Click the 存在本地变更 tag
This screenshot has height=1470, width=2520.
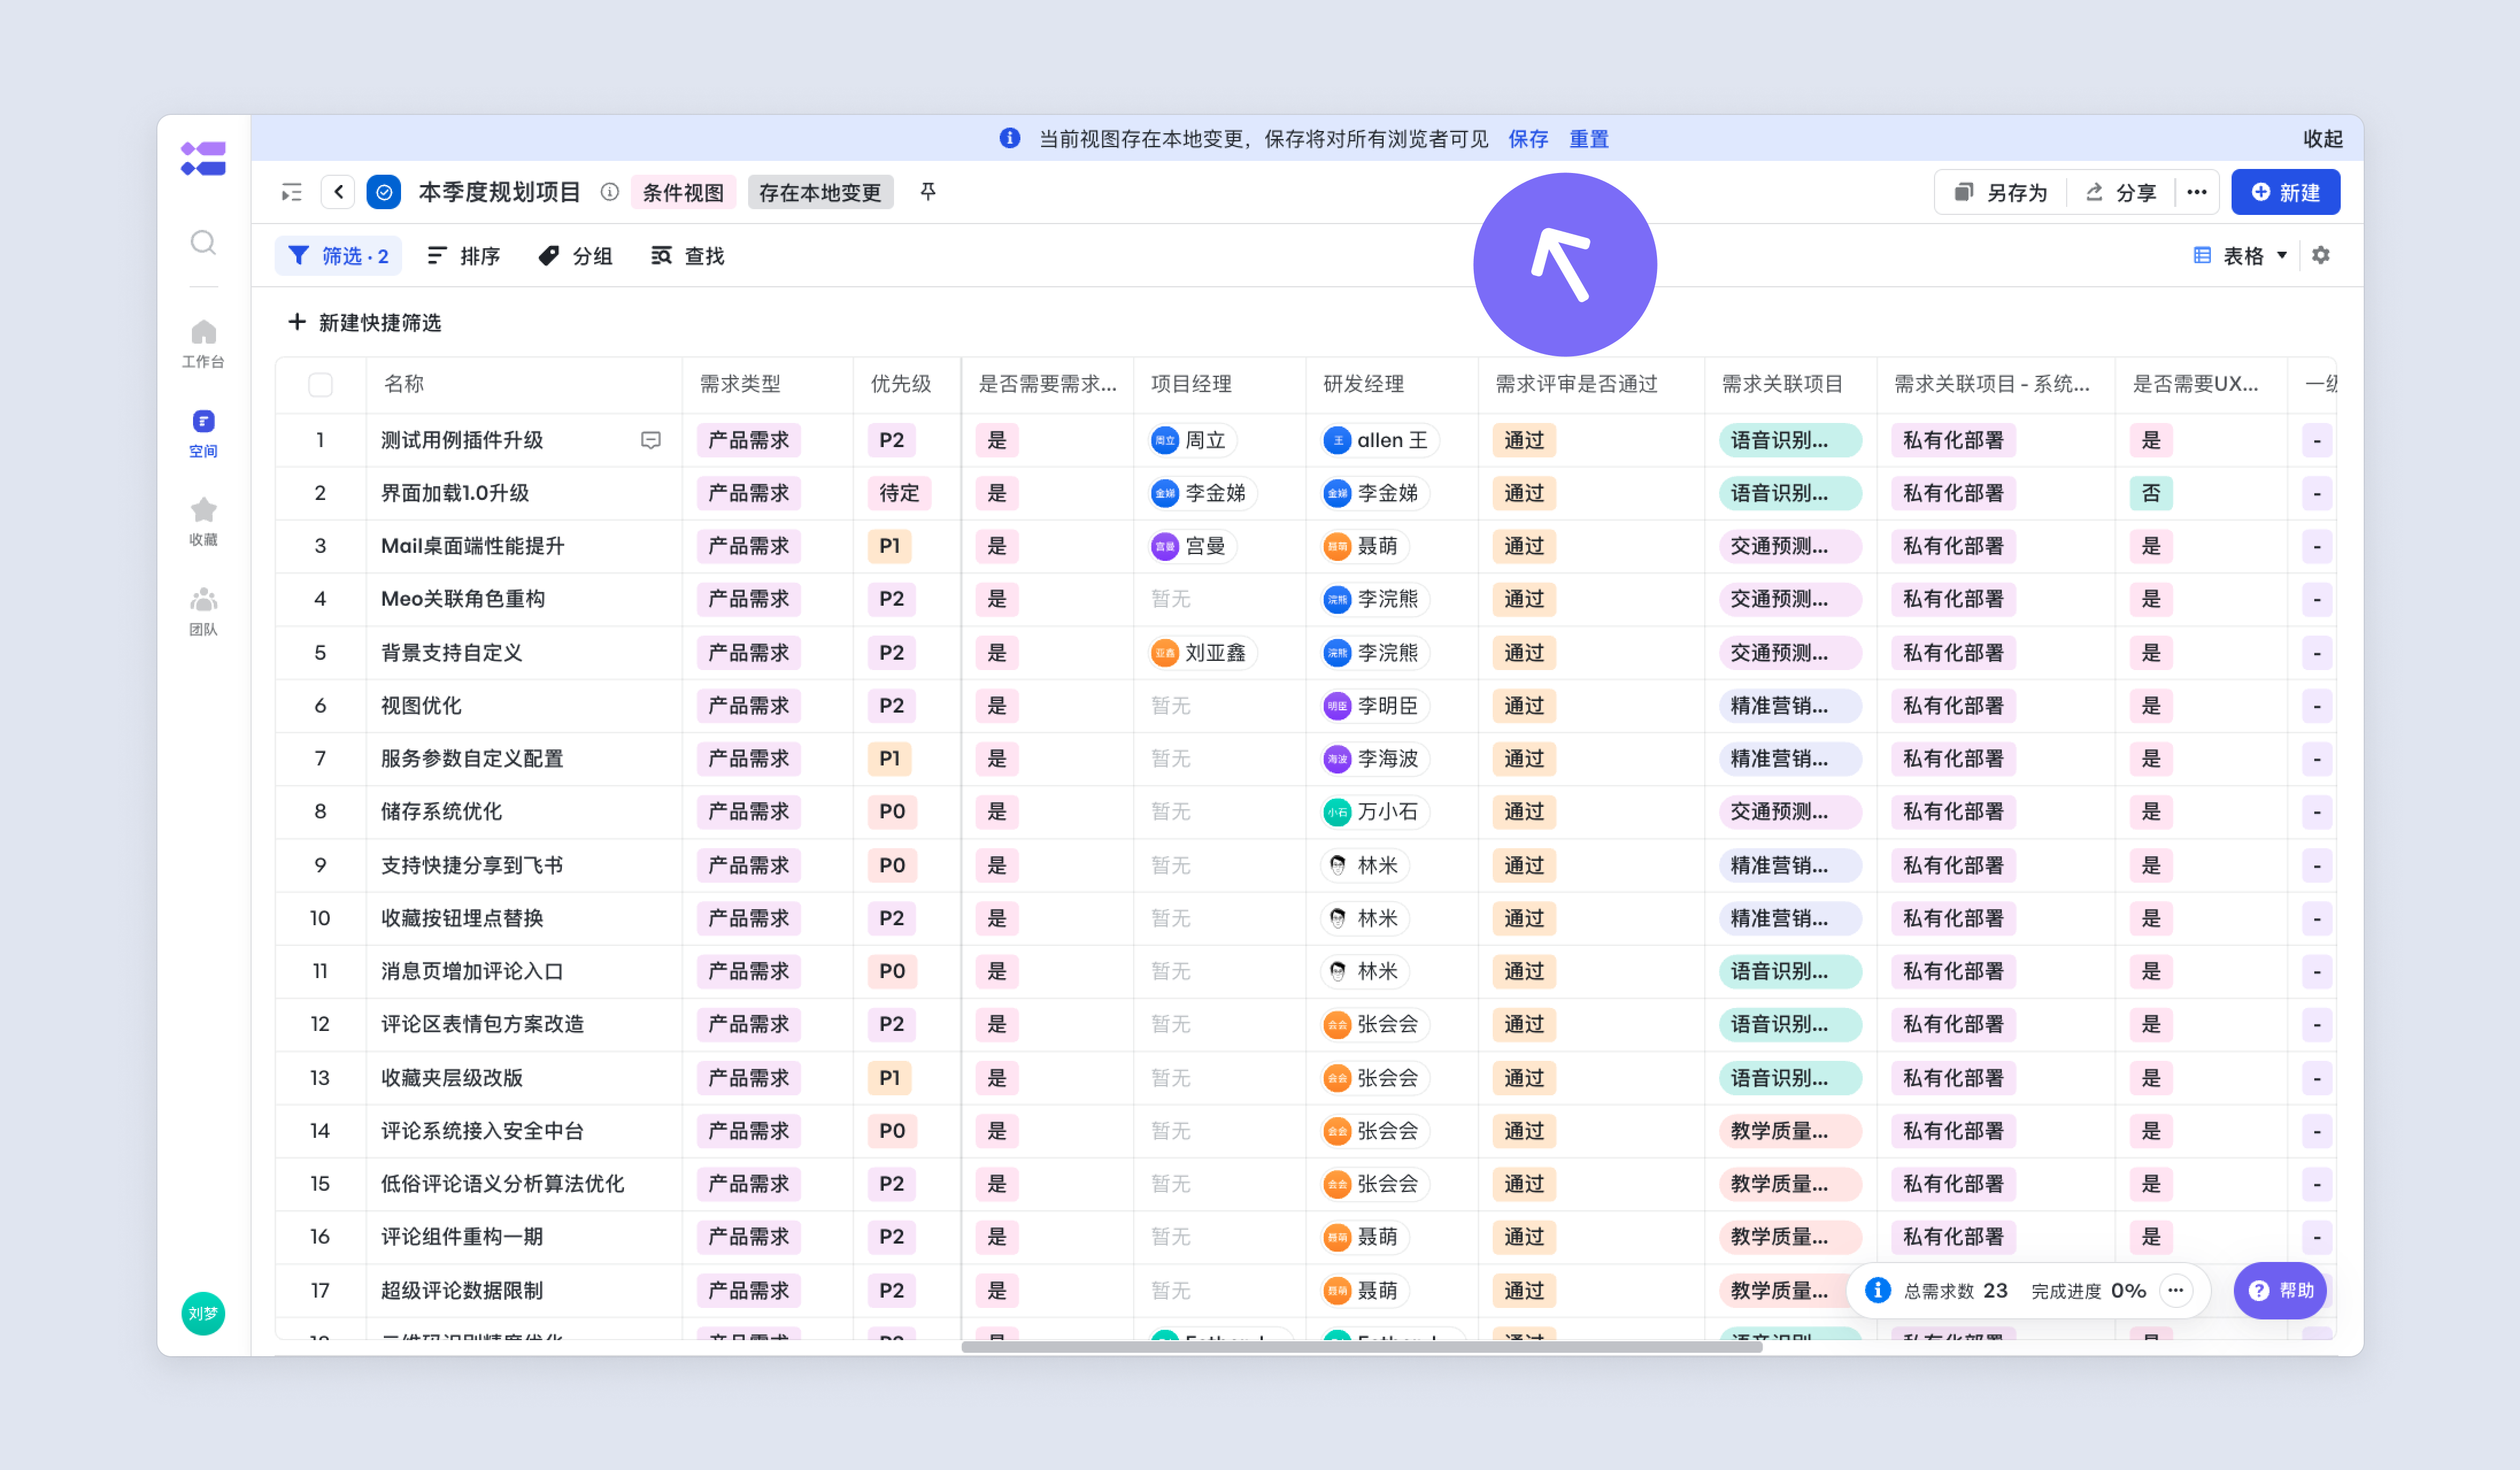click(820, 192)
